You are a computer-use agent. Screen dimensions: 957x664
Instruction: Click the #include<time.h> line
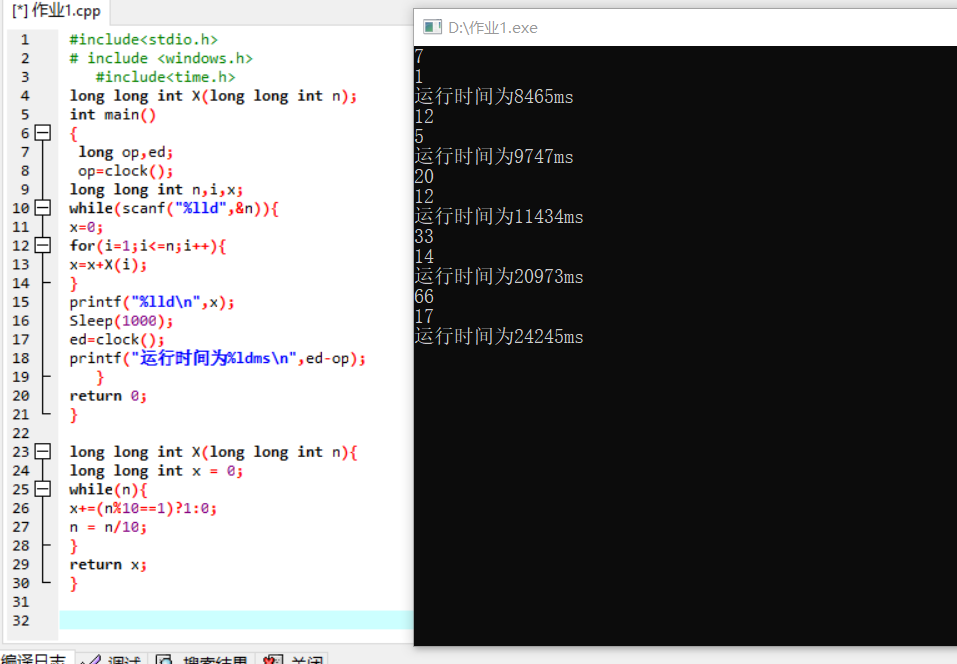(x=165, y=77)
